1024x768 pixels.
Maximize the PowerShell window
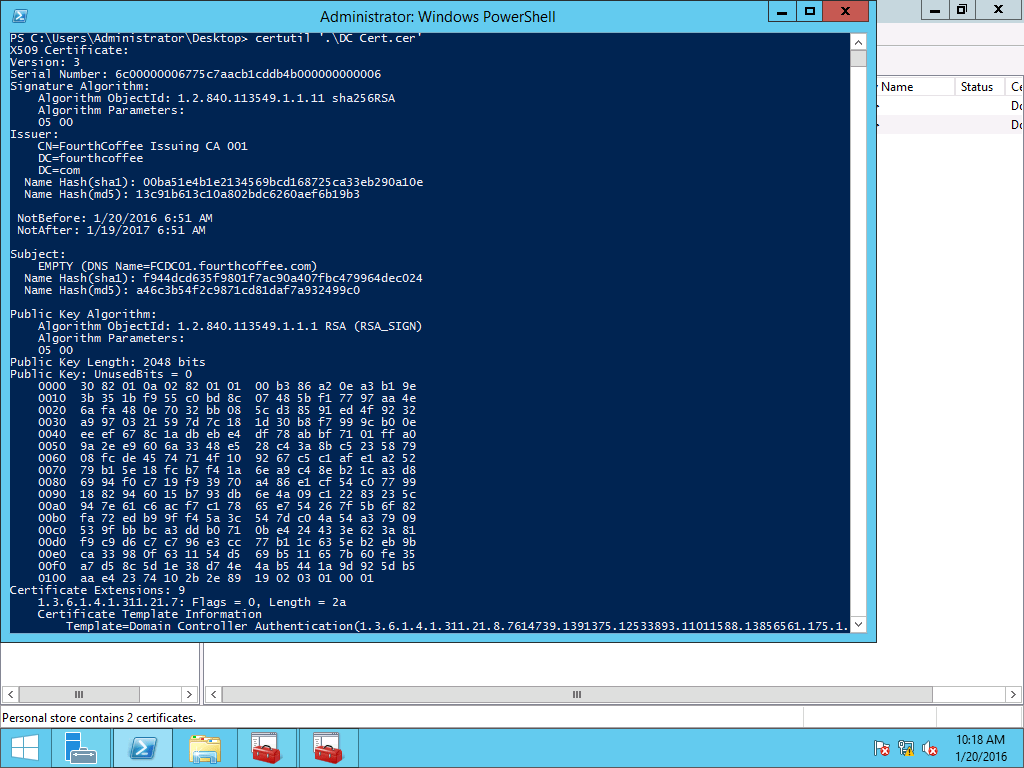click(x=810, y=11)
